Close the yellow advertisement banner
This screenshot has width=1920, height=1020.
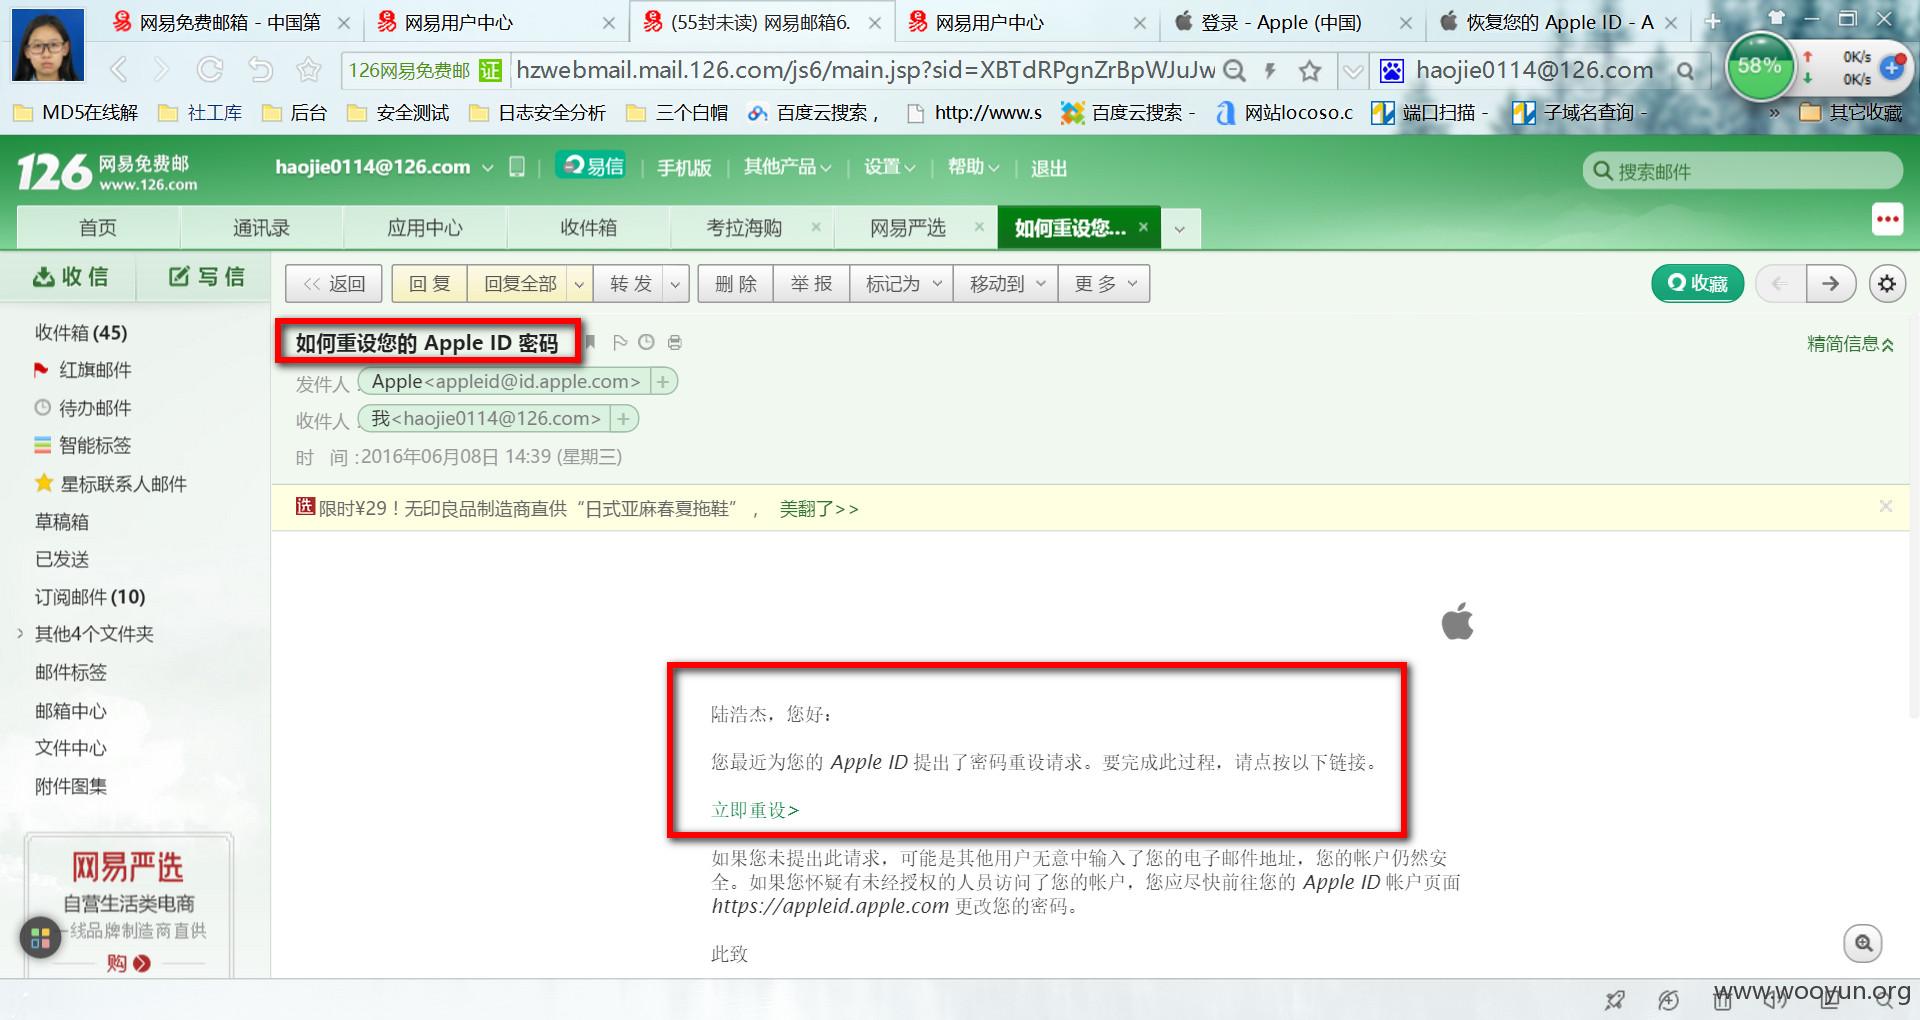pos(1886,506)
